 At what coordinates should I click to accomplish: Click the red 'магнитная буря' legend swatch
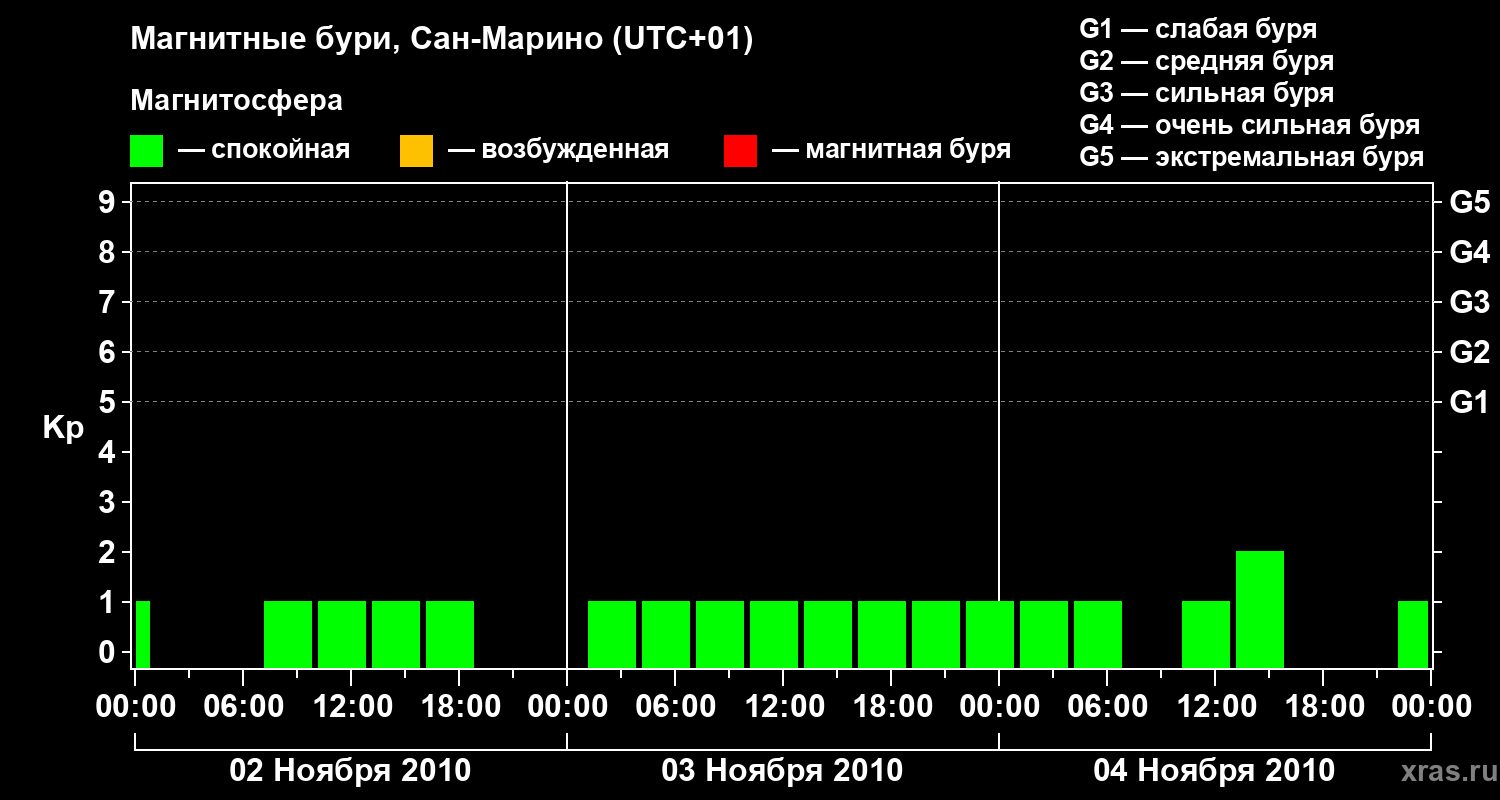coord(741,150)
